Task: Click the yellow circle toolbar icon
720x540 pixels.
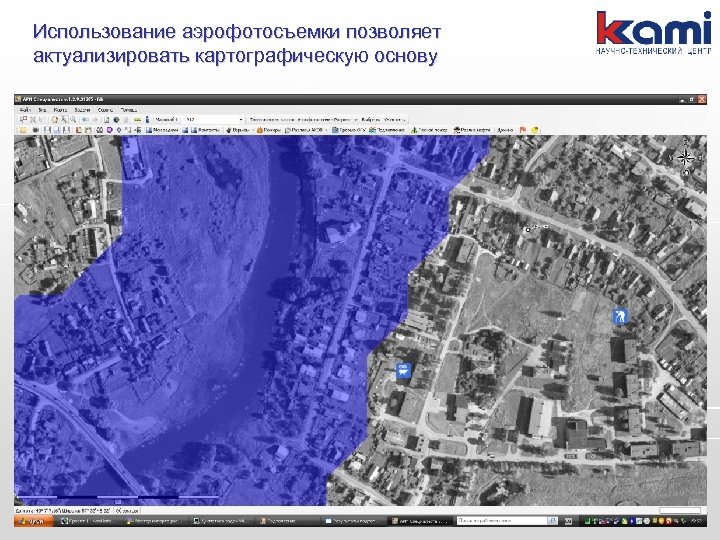Action: (x=535, y=130)
